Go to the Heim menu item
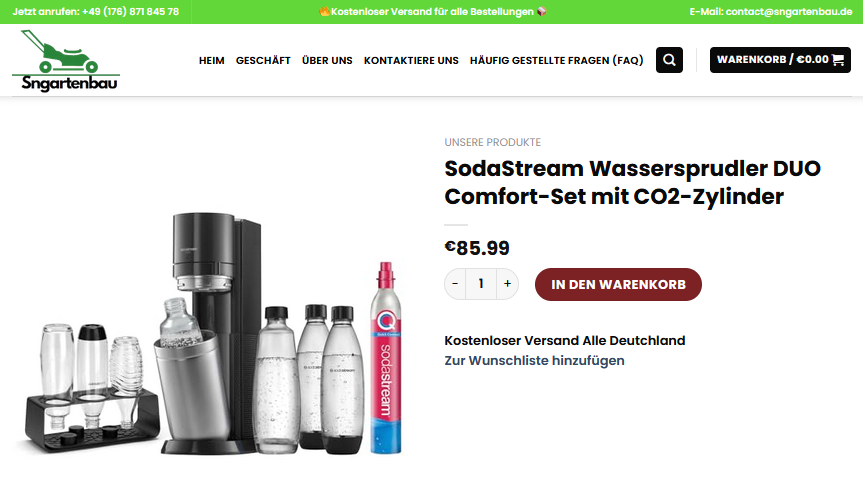 (211, 61)
